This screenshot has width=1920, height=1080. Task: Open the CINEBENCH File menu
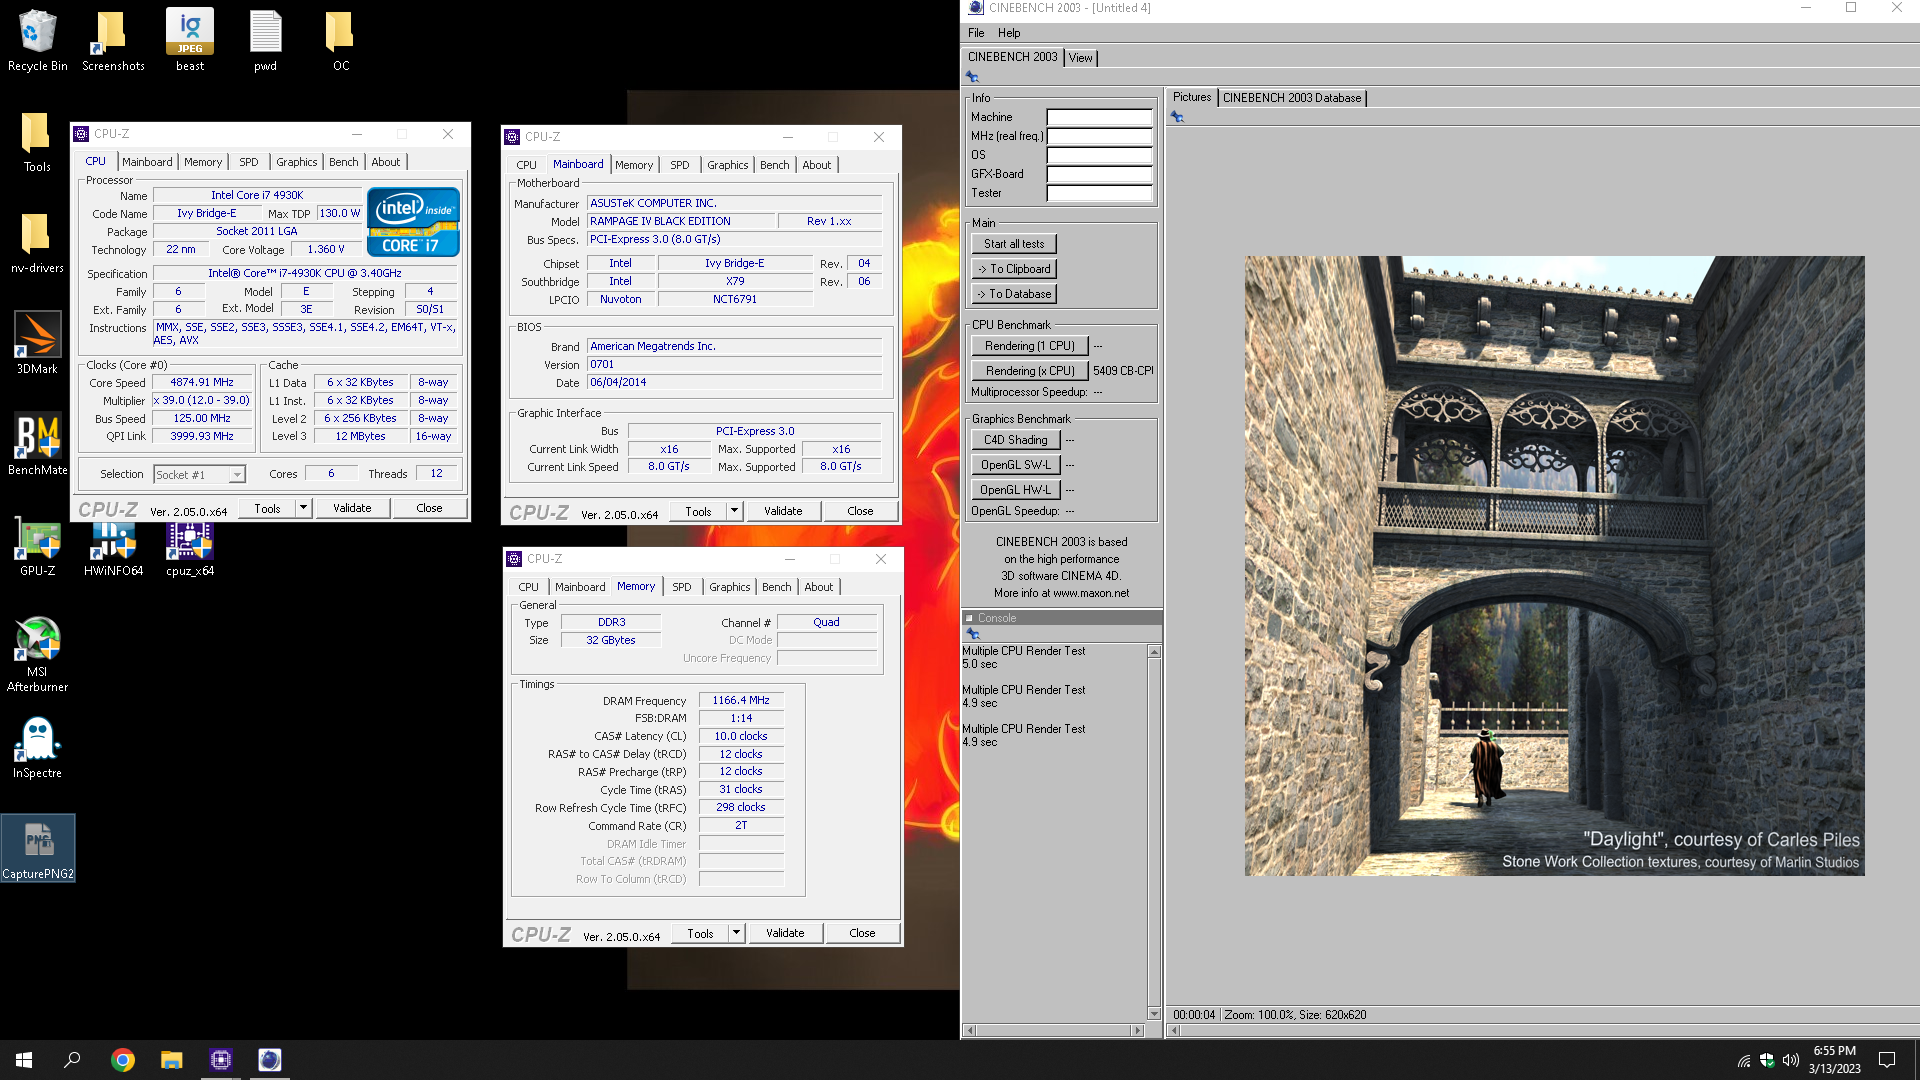click(976, 33)
